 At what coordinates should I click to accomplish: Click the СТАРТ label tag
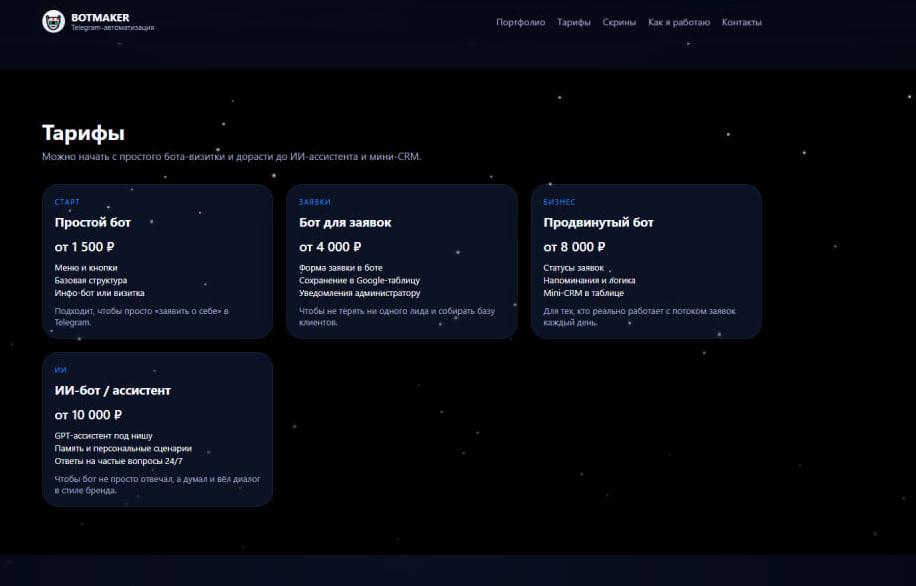[67, 202]
